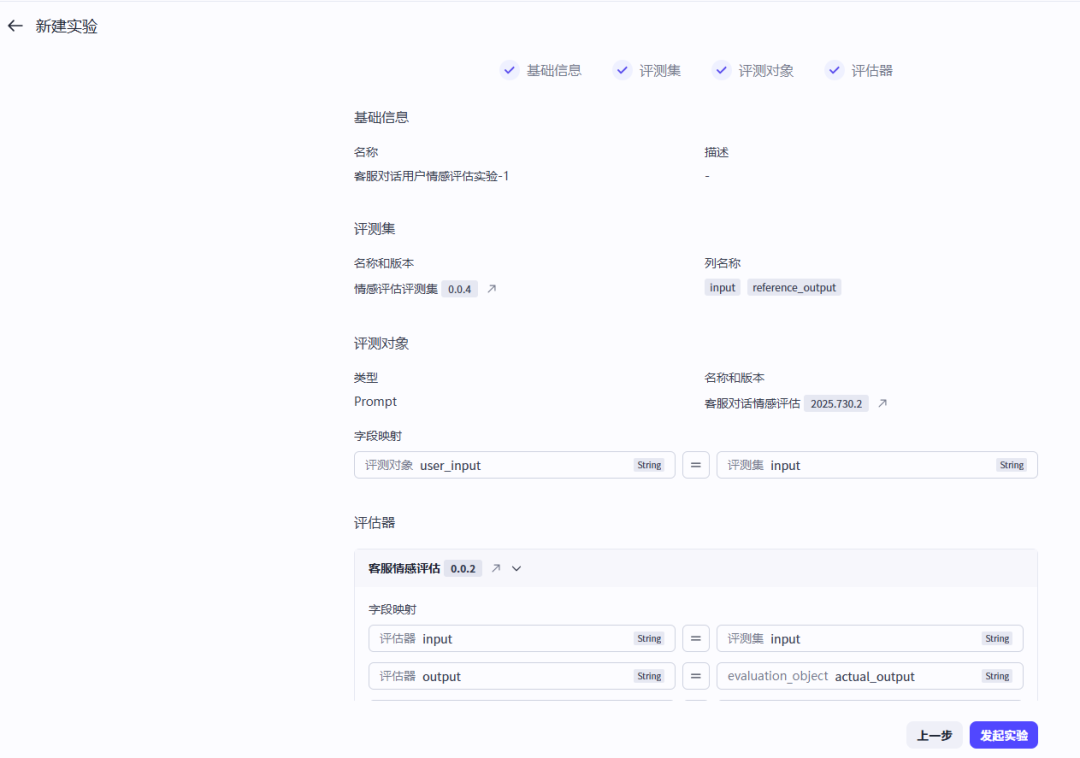Click the 上一步 button
The width and height of the screenshot is (1080, 758).
(934, 735)
